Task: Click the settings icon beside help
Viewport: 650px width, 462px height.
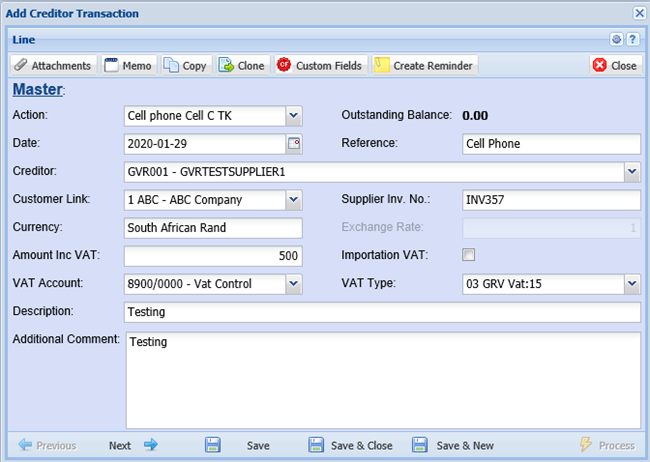Action: coord(617,39)
